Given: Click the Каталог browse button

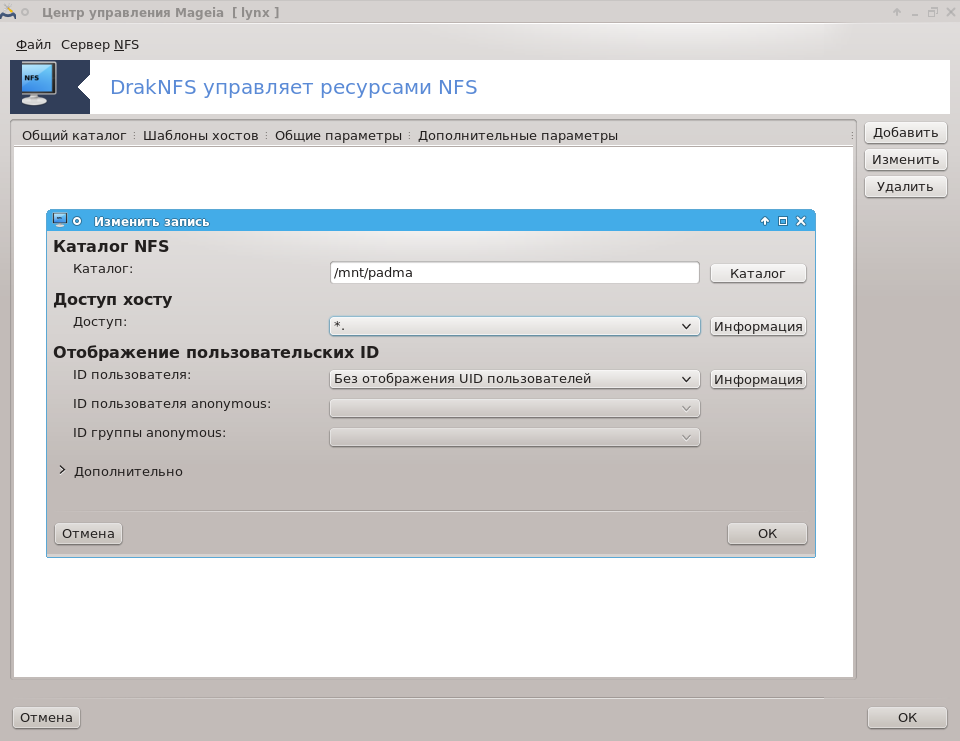Looking at the screenshot, I should (x=758, y=273).
